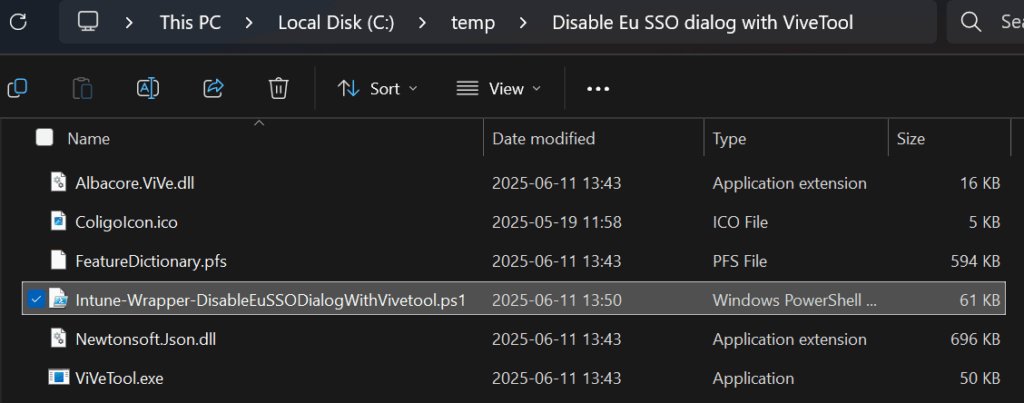Image resolution: width=1024 pixels, height=403 pixels.
Task: Click the Delete trash can icon
Action: pos(279,88)
